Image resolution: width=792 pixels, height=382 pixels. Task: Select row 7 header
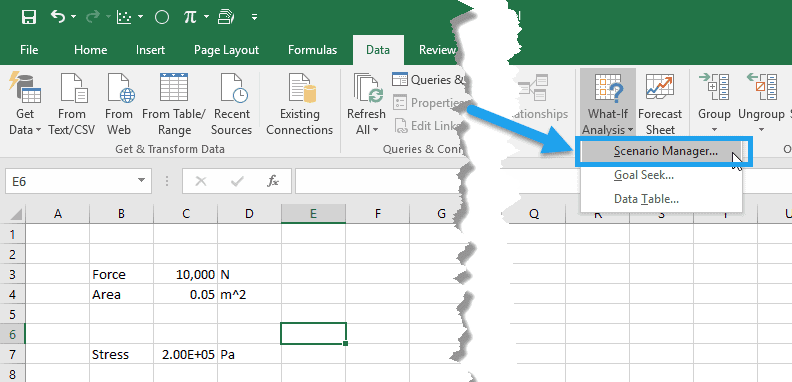tap(13, 355)
